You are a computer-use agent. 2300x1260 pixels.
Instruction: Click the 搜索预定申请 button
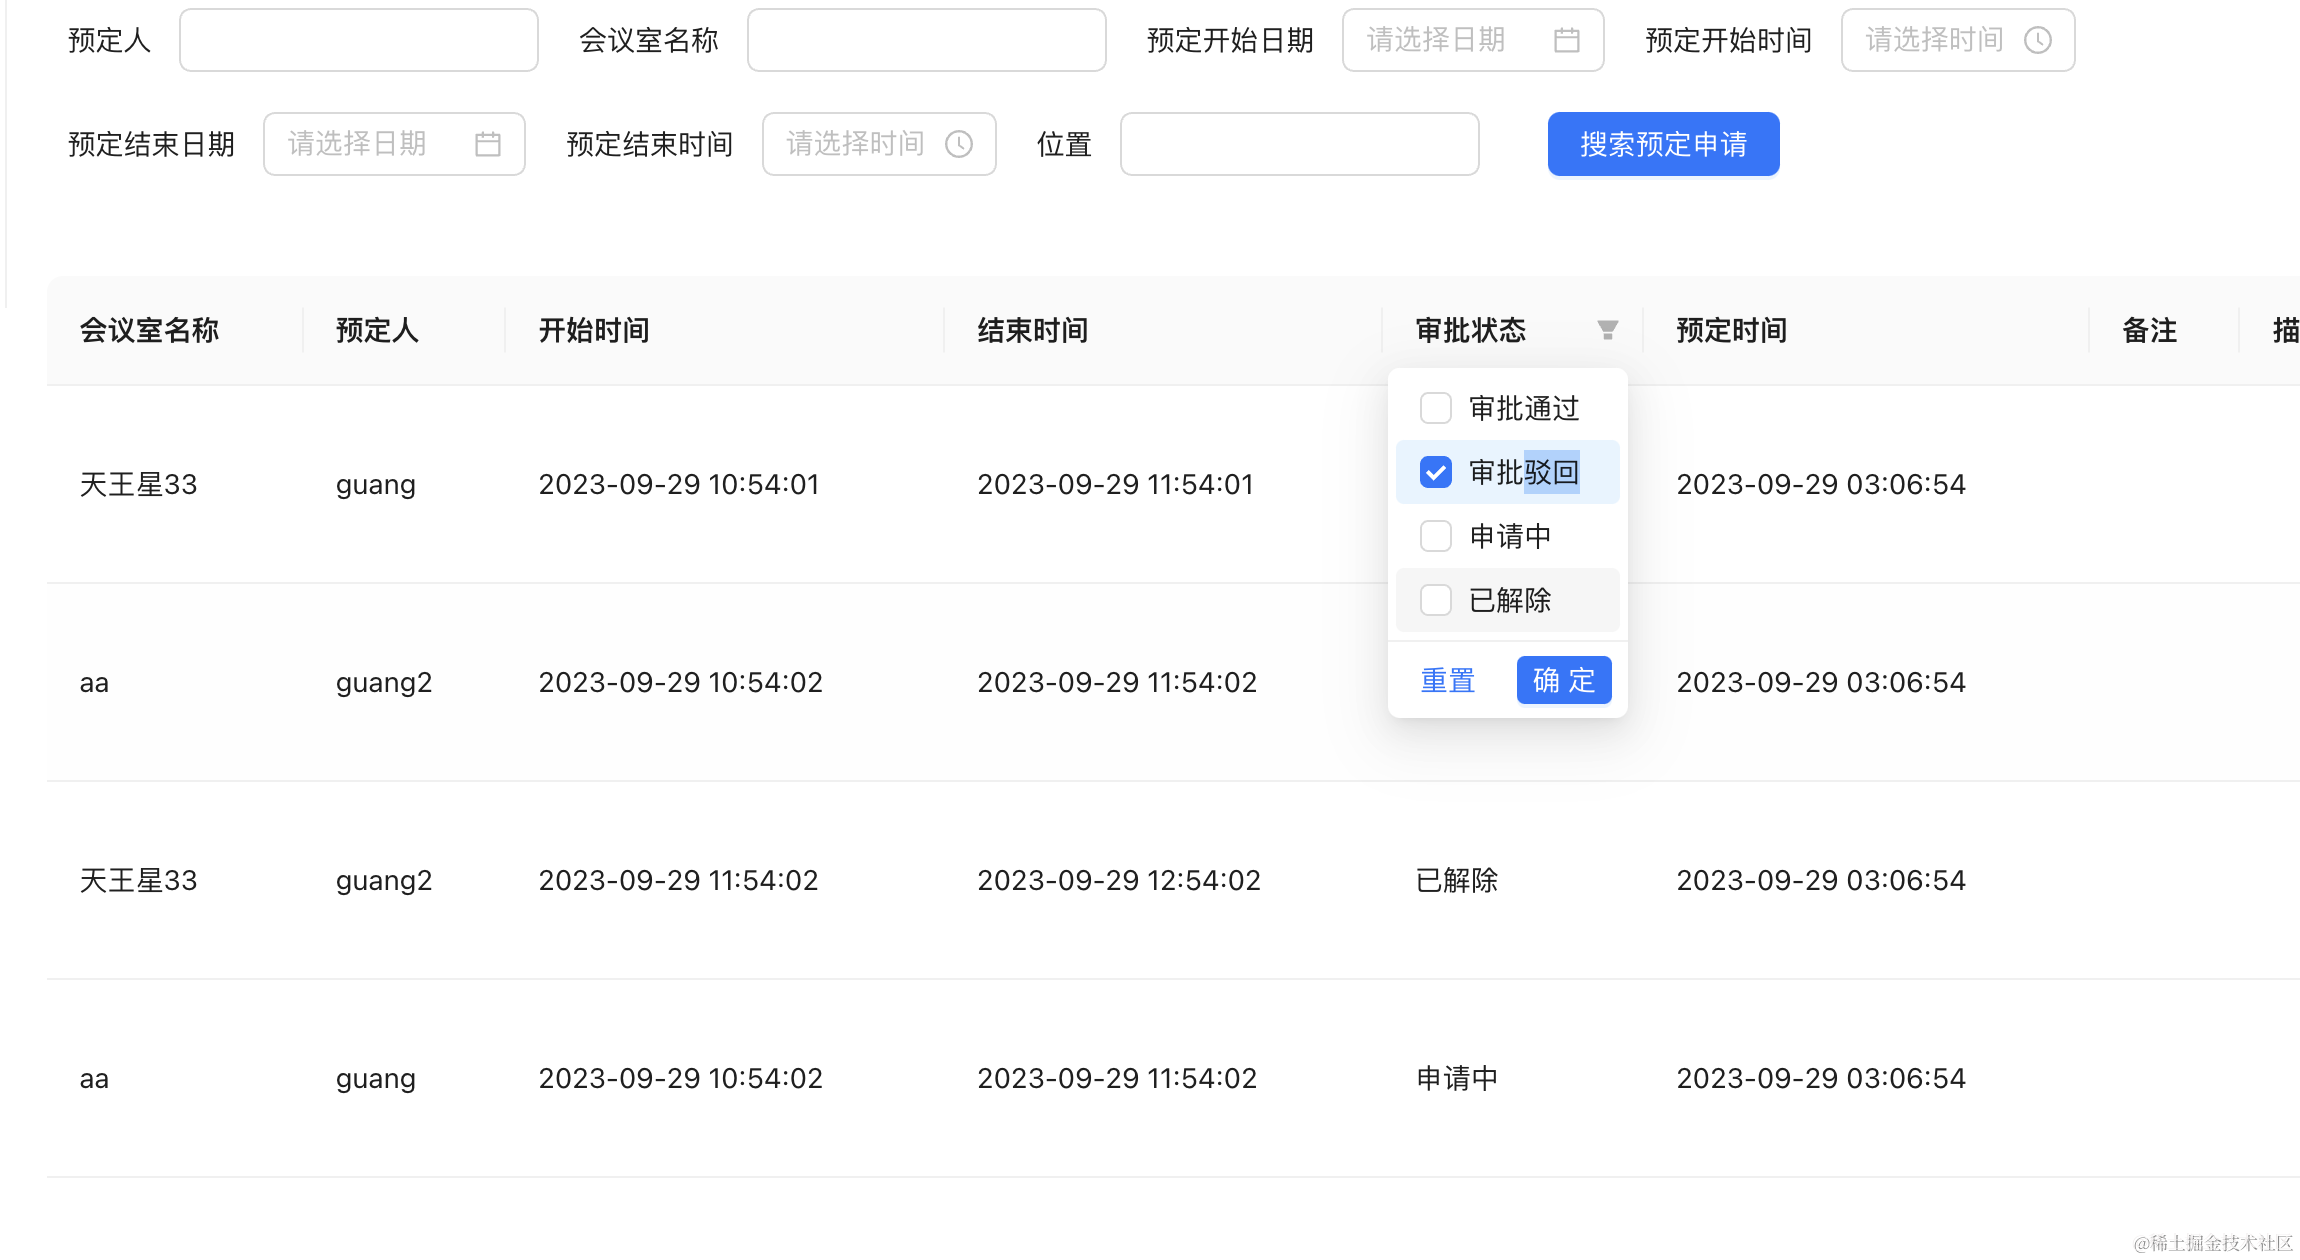[1663, 144]
